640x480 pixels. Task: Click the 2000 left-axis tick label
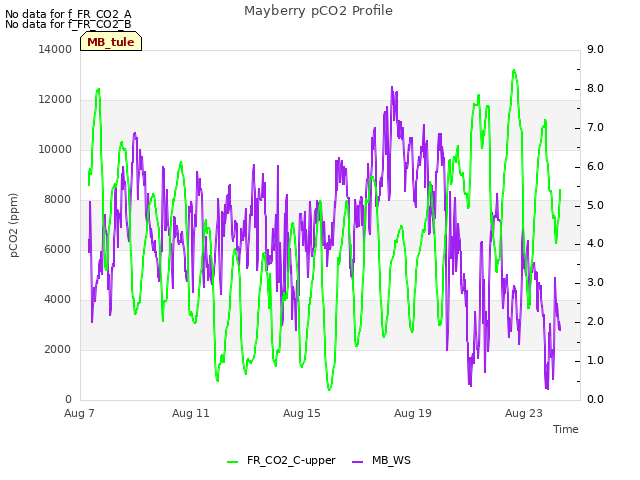coord(58,349)
